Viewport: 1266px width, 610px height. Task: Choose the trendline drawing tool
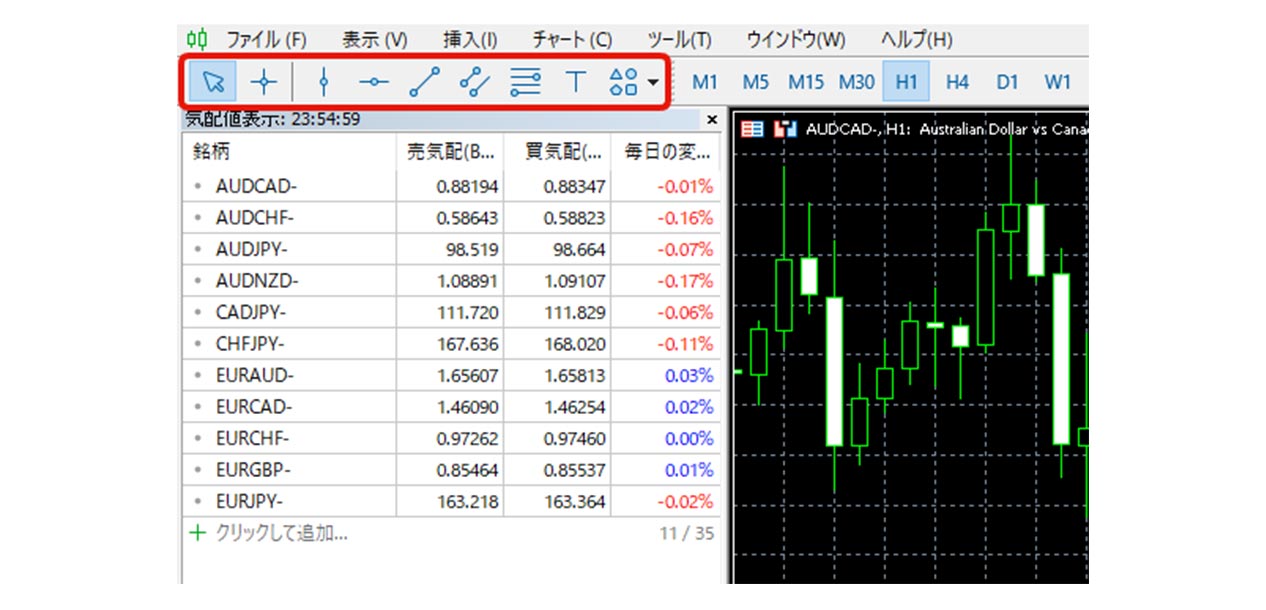424,82
